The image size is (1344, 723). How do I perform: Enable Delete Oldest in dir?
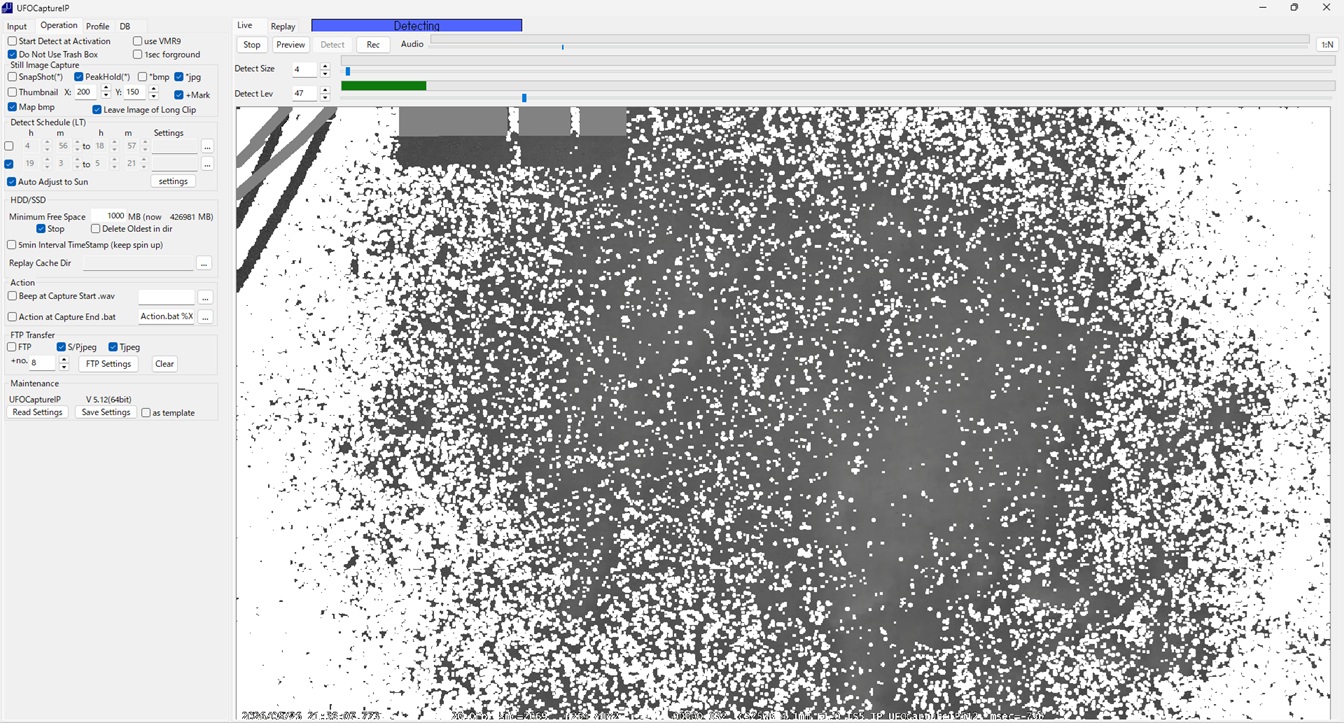pos(96,229)
